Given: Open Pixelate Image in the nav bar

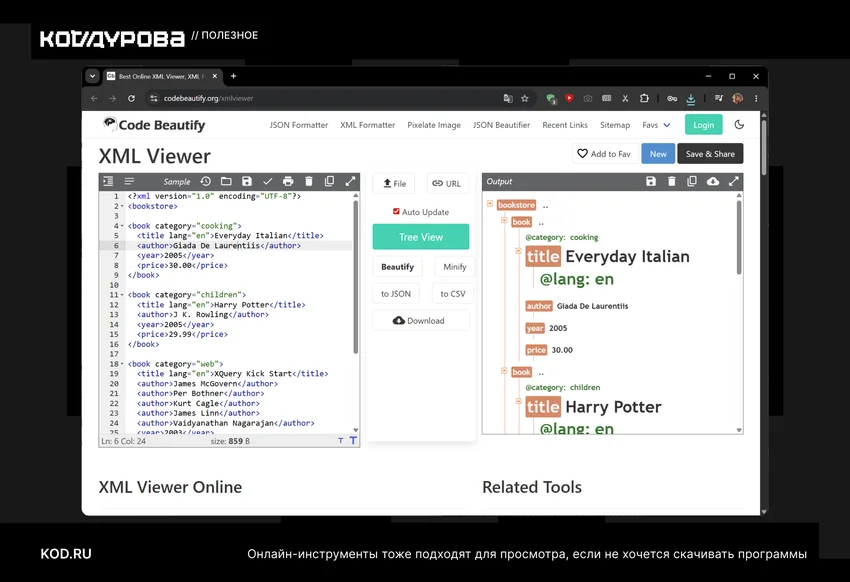Looking at the screenshot, I should coord(434,125).
